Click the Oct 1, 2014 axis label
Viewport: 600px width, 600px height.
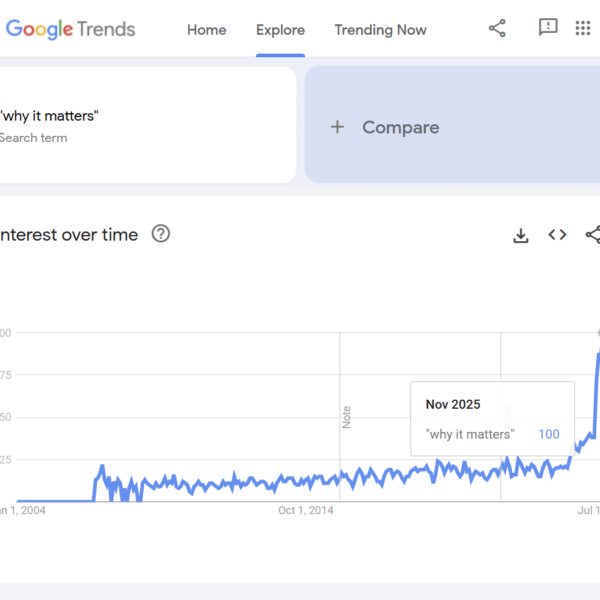pos(306,511)
